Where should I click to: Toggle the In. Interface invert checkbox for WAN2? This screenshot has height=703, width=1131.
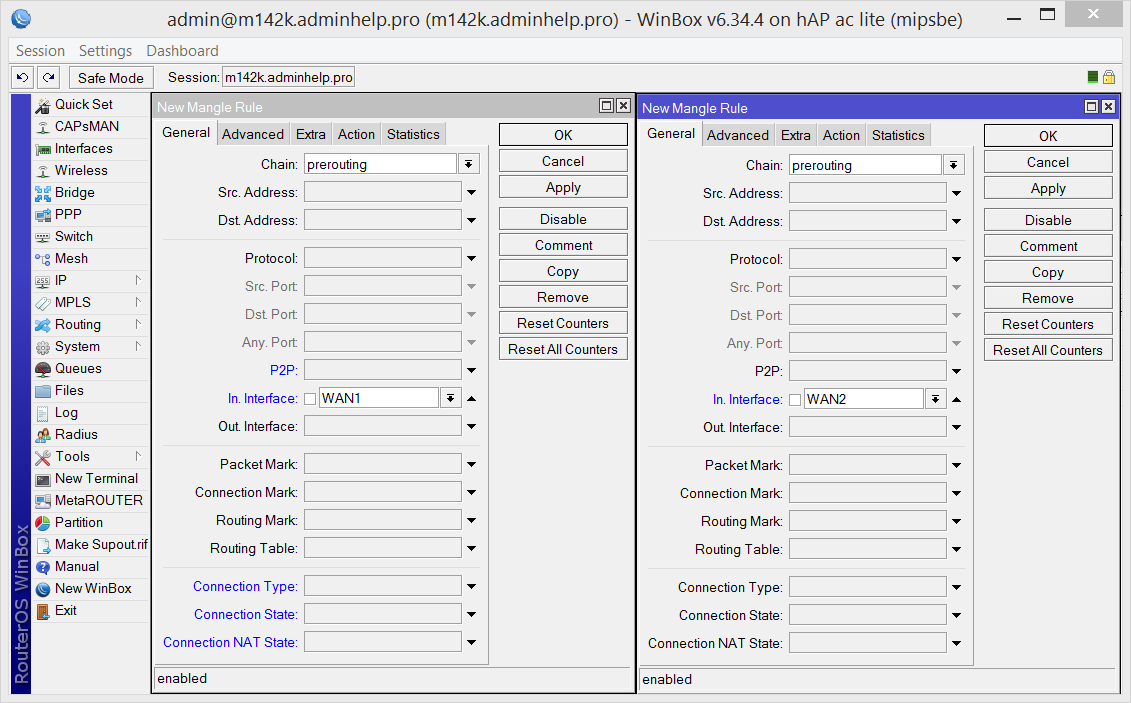pyautogui.click(x=795, y=399)
